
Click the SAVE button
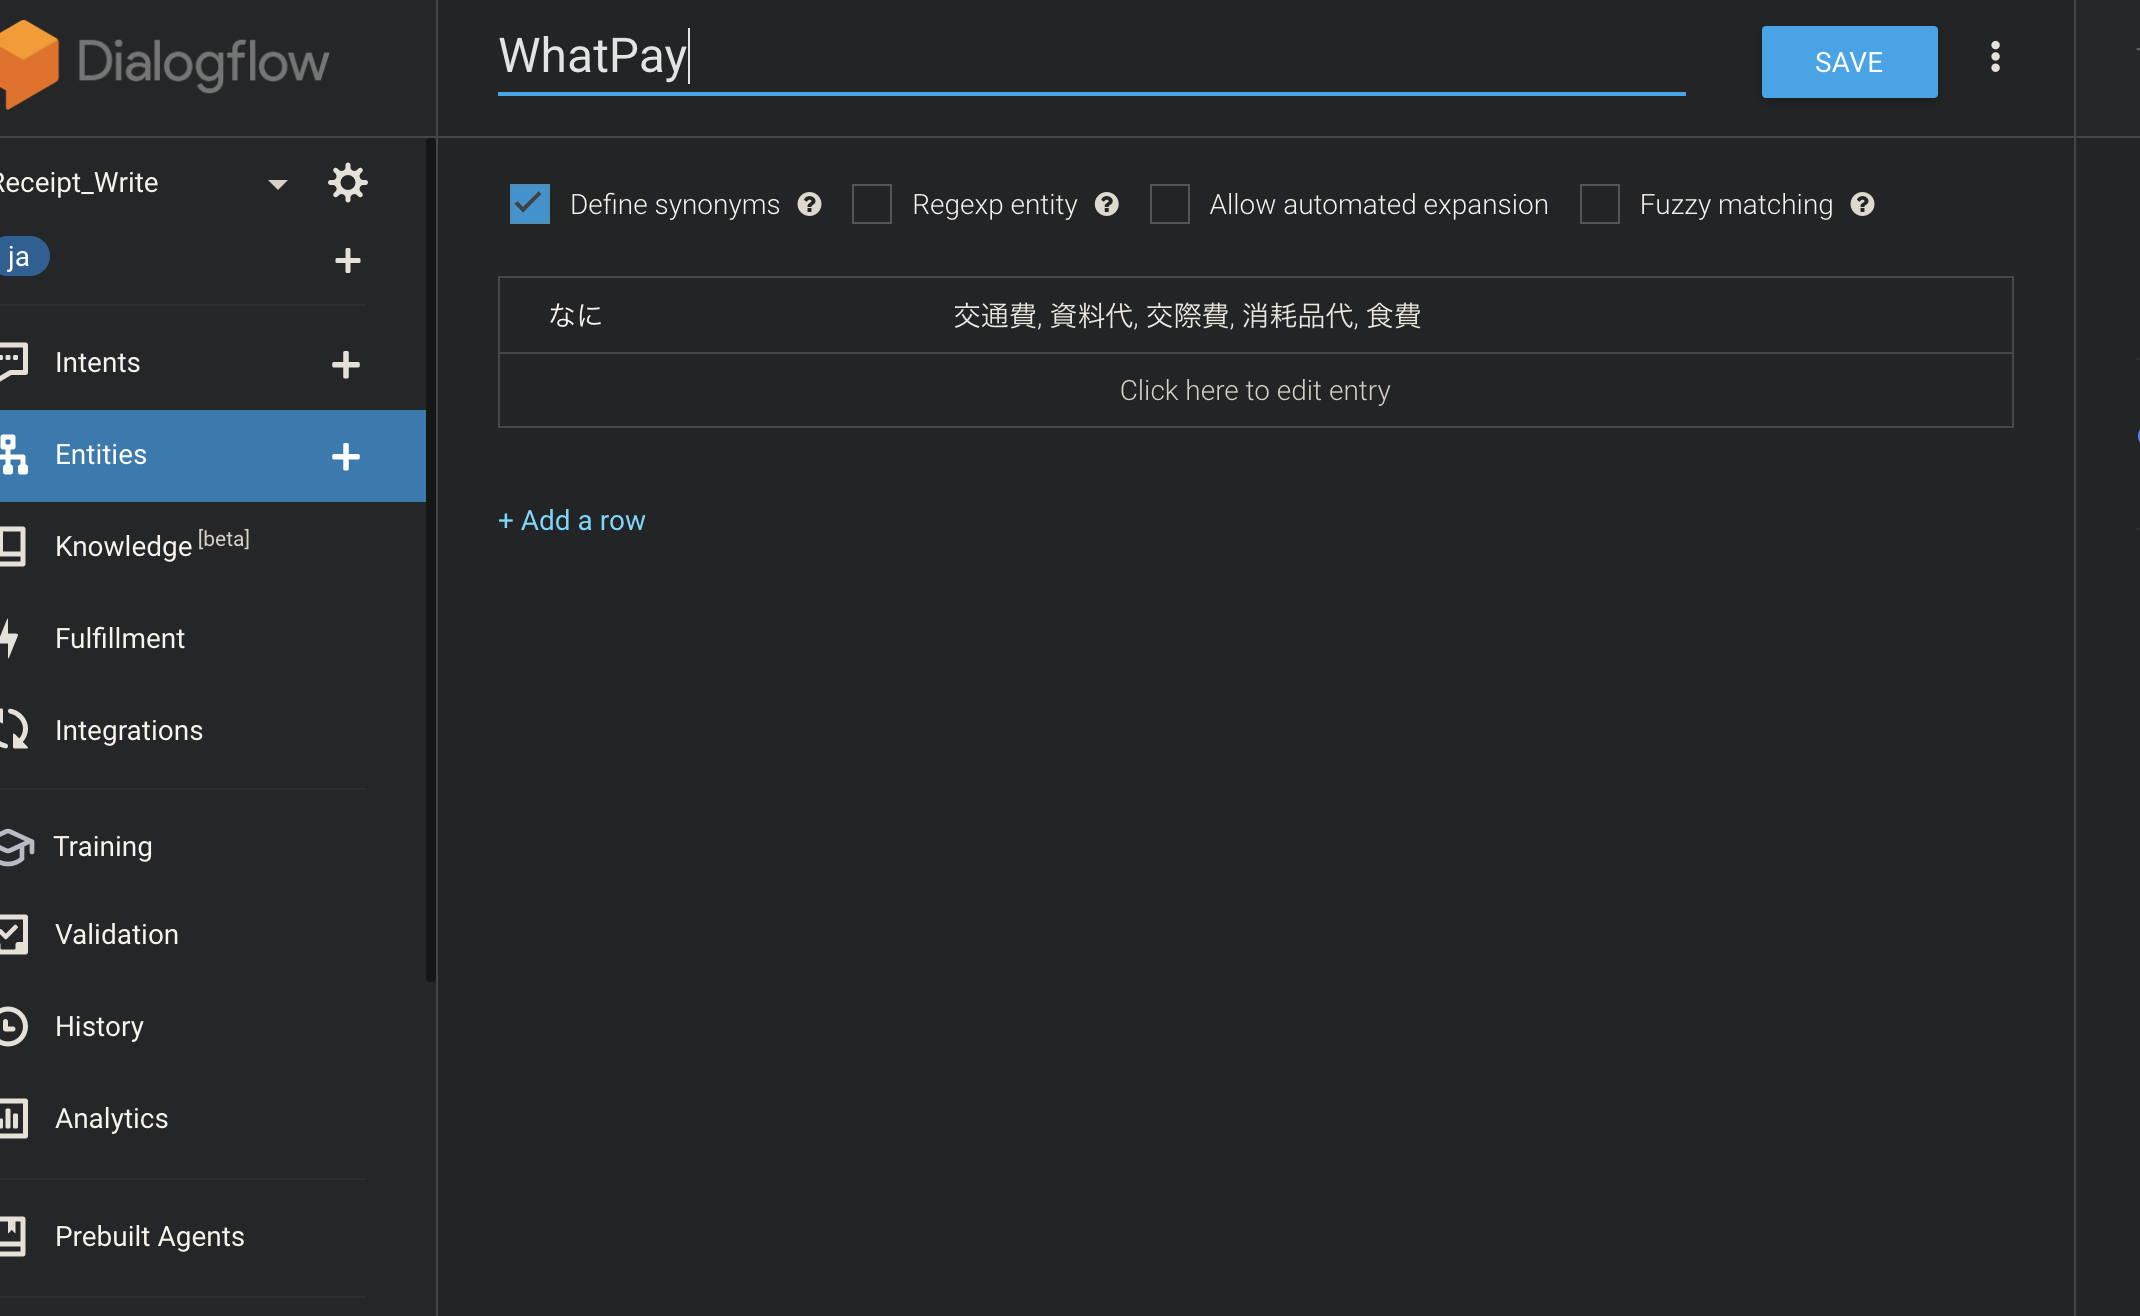point(1849,62)
